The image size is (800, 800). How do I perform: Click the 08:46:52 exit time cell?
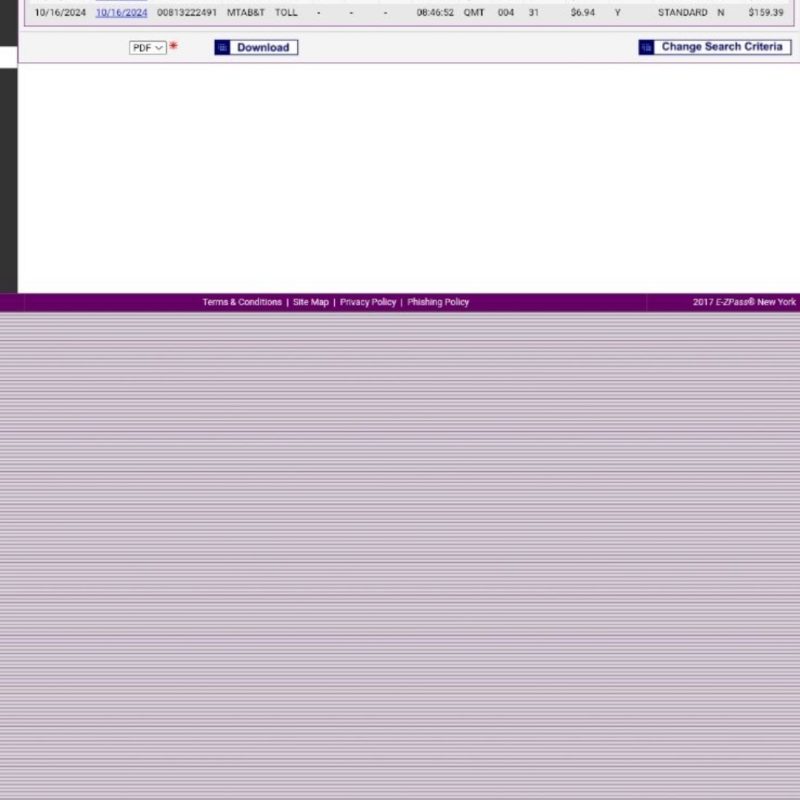click(x=435, y=12)
